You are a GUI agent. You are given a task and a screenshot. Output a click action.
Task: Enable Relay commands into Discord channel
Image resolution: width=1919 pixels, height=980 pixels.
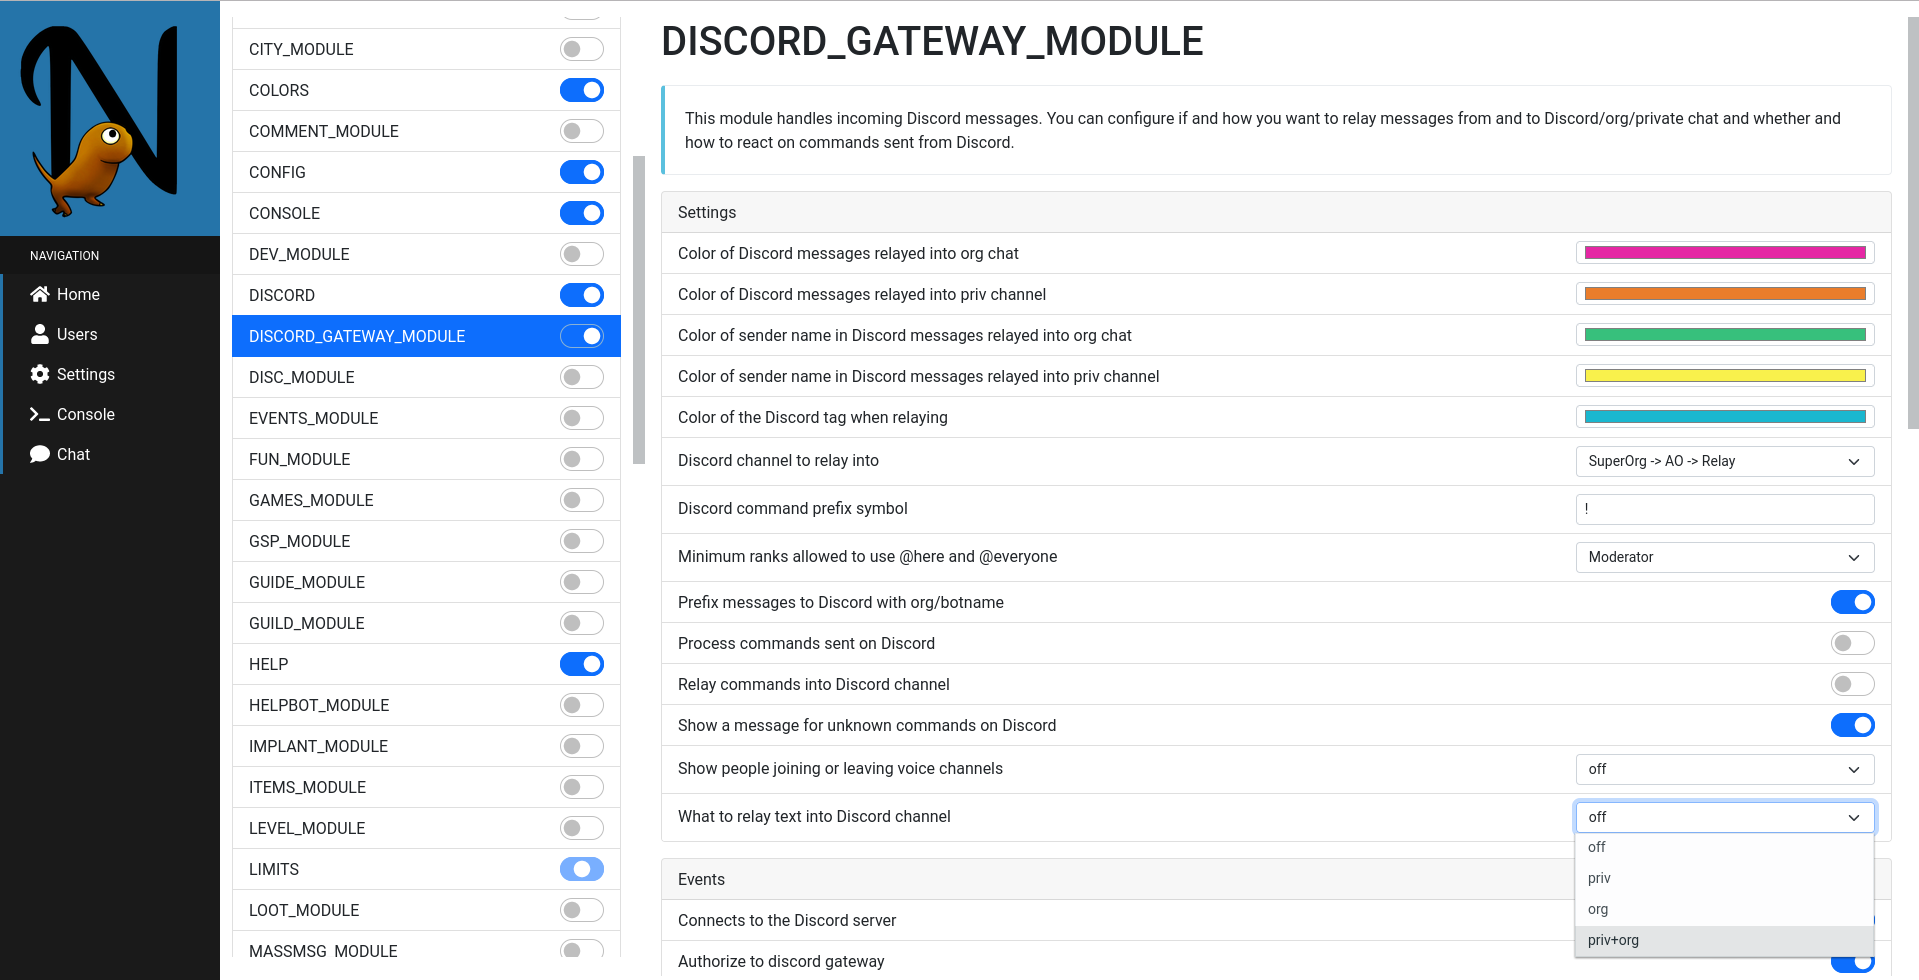point(1852,684)
